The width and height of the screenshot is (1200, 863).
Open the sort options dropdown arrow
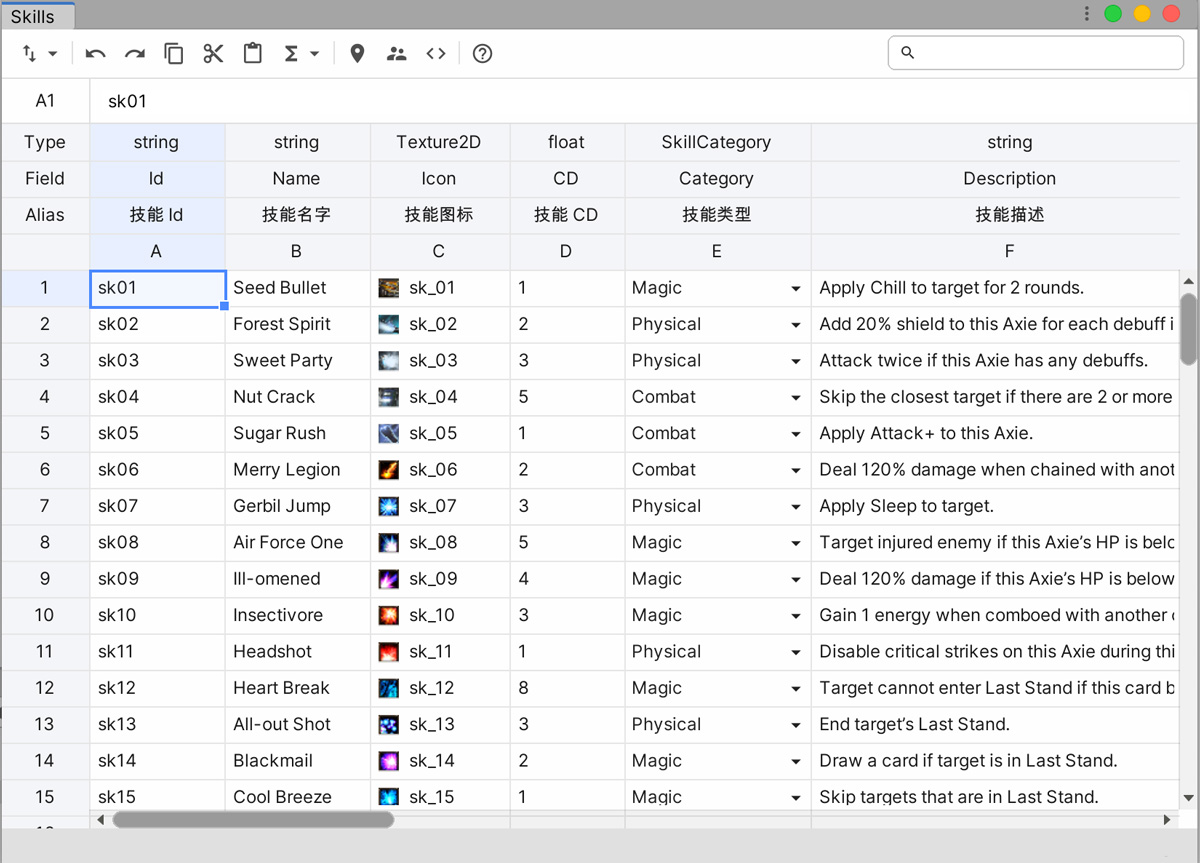pyautogui.click(x=52, y=53)
